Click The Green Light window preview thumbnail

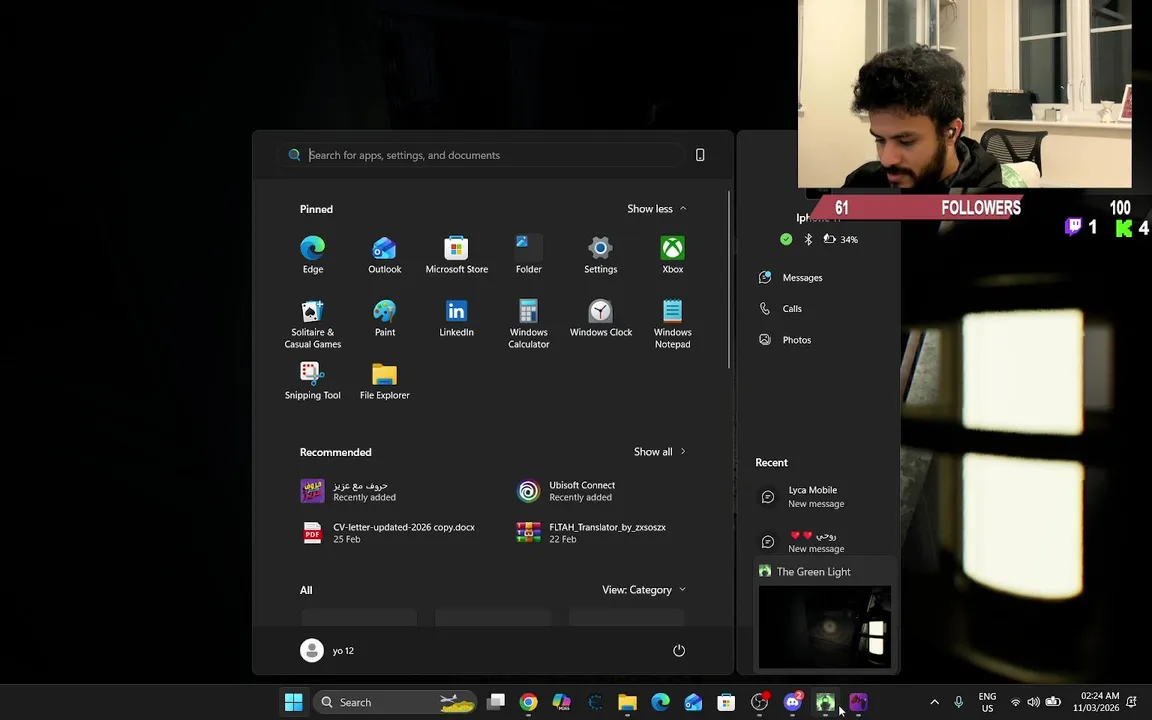click(824, 627)
